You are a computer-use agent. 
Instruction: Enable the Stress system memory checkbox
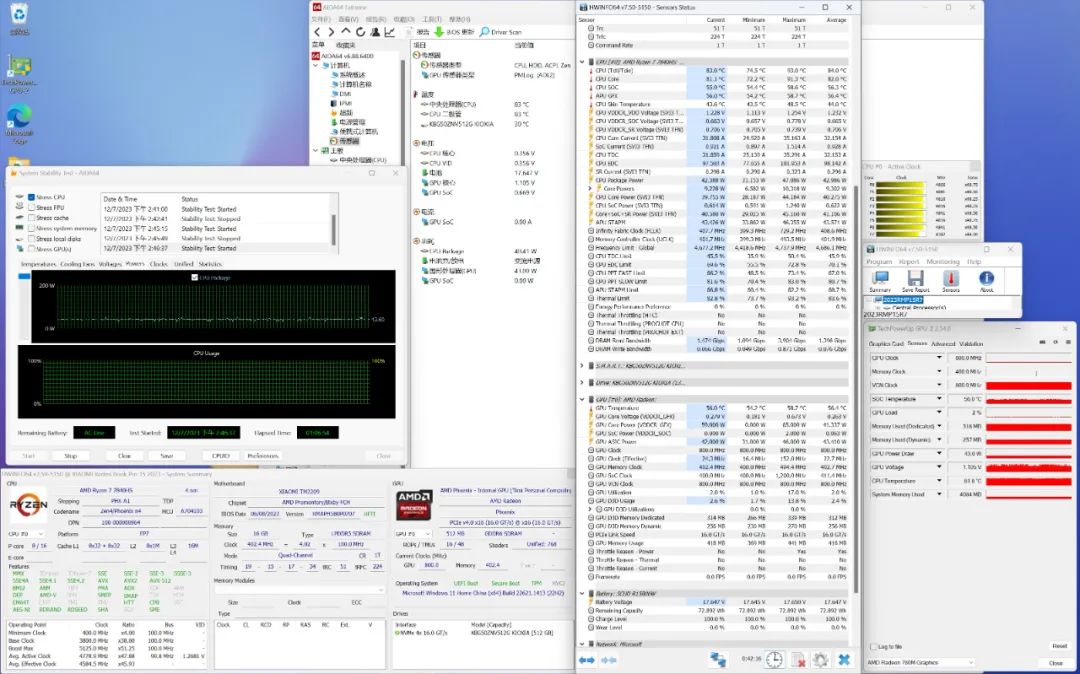pyautogui.click(x=31, y=229)
